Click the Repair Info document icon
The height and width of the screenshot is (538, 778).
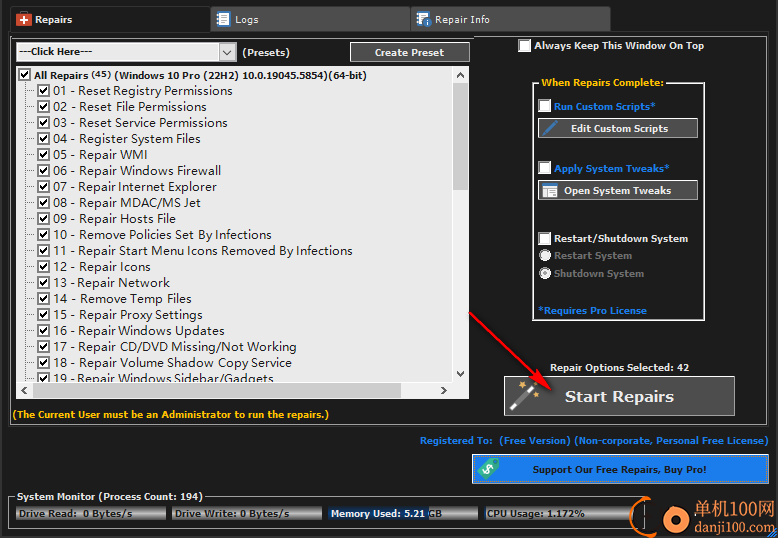coord(423,19)
